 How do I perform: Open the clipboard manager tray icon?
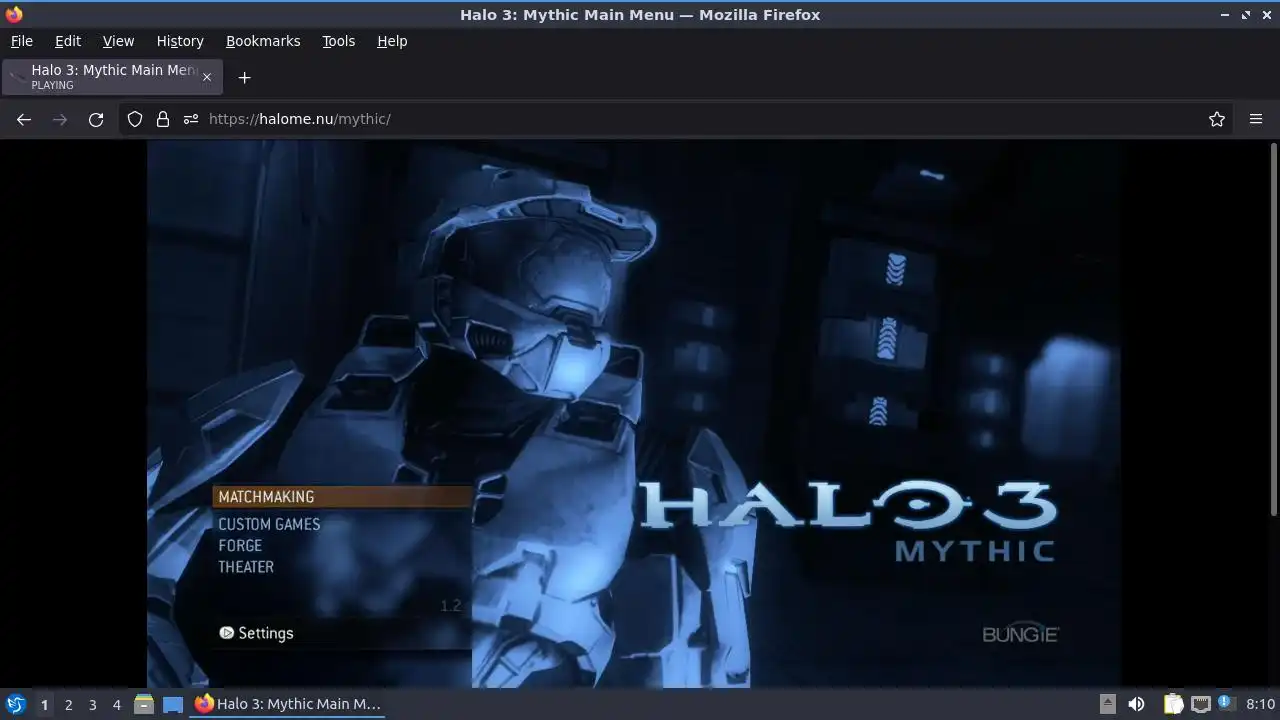(x=1172, y=704)
